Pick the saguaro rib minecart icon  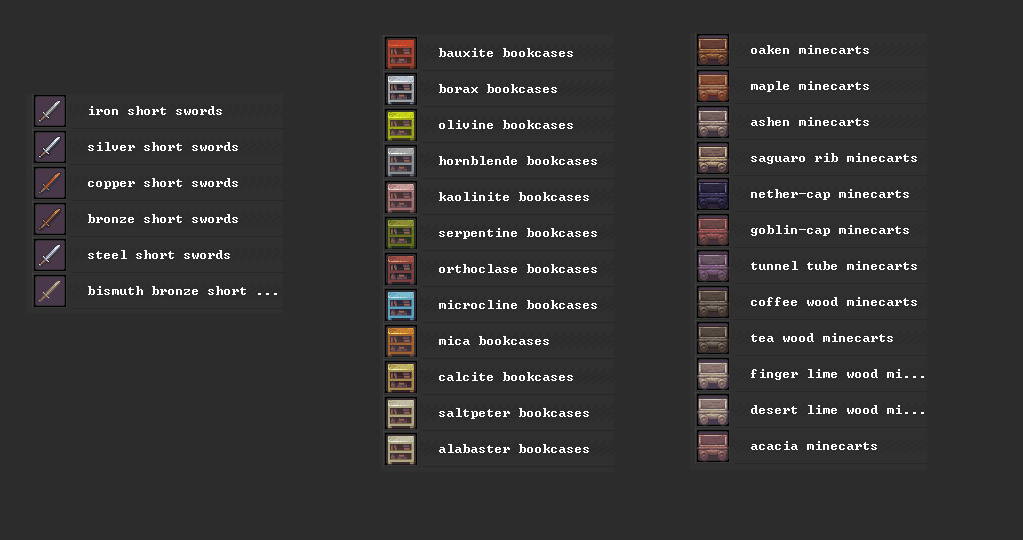click(x=712, y=158)
